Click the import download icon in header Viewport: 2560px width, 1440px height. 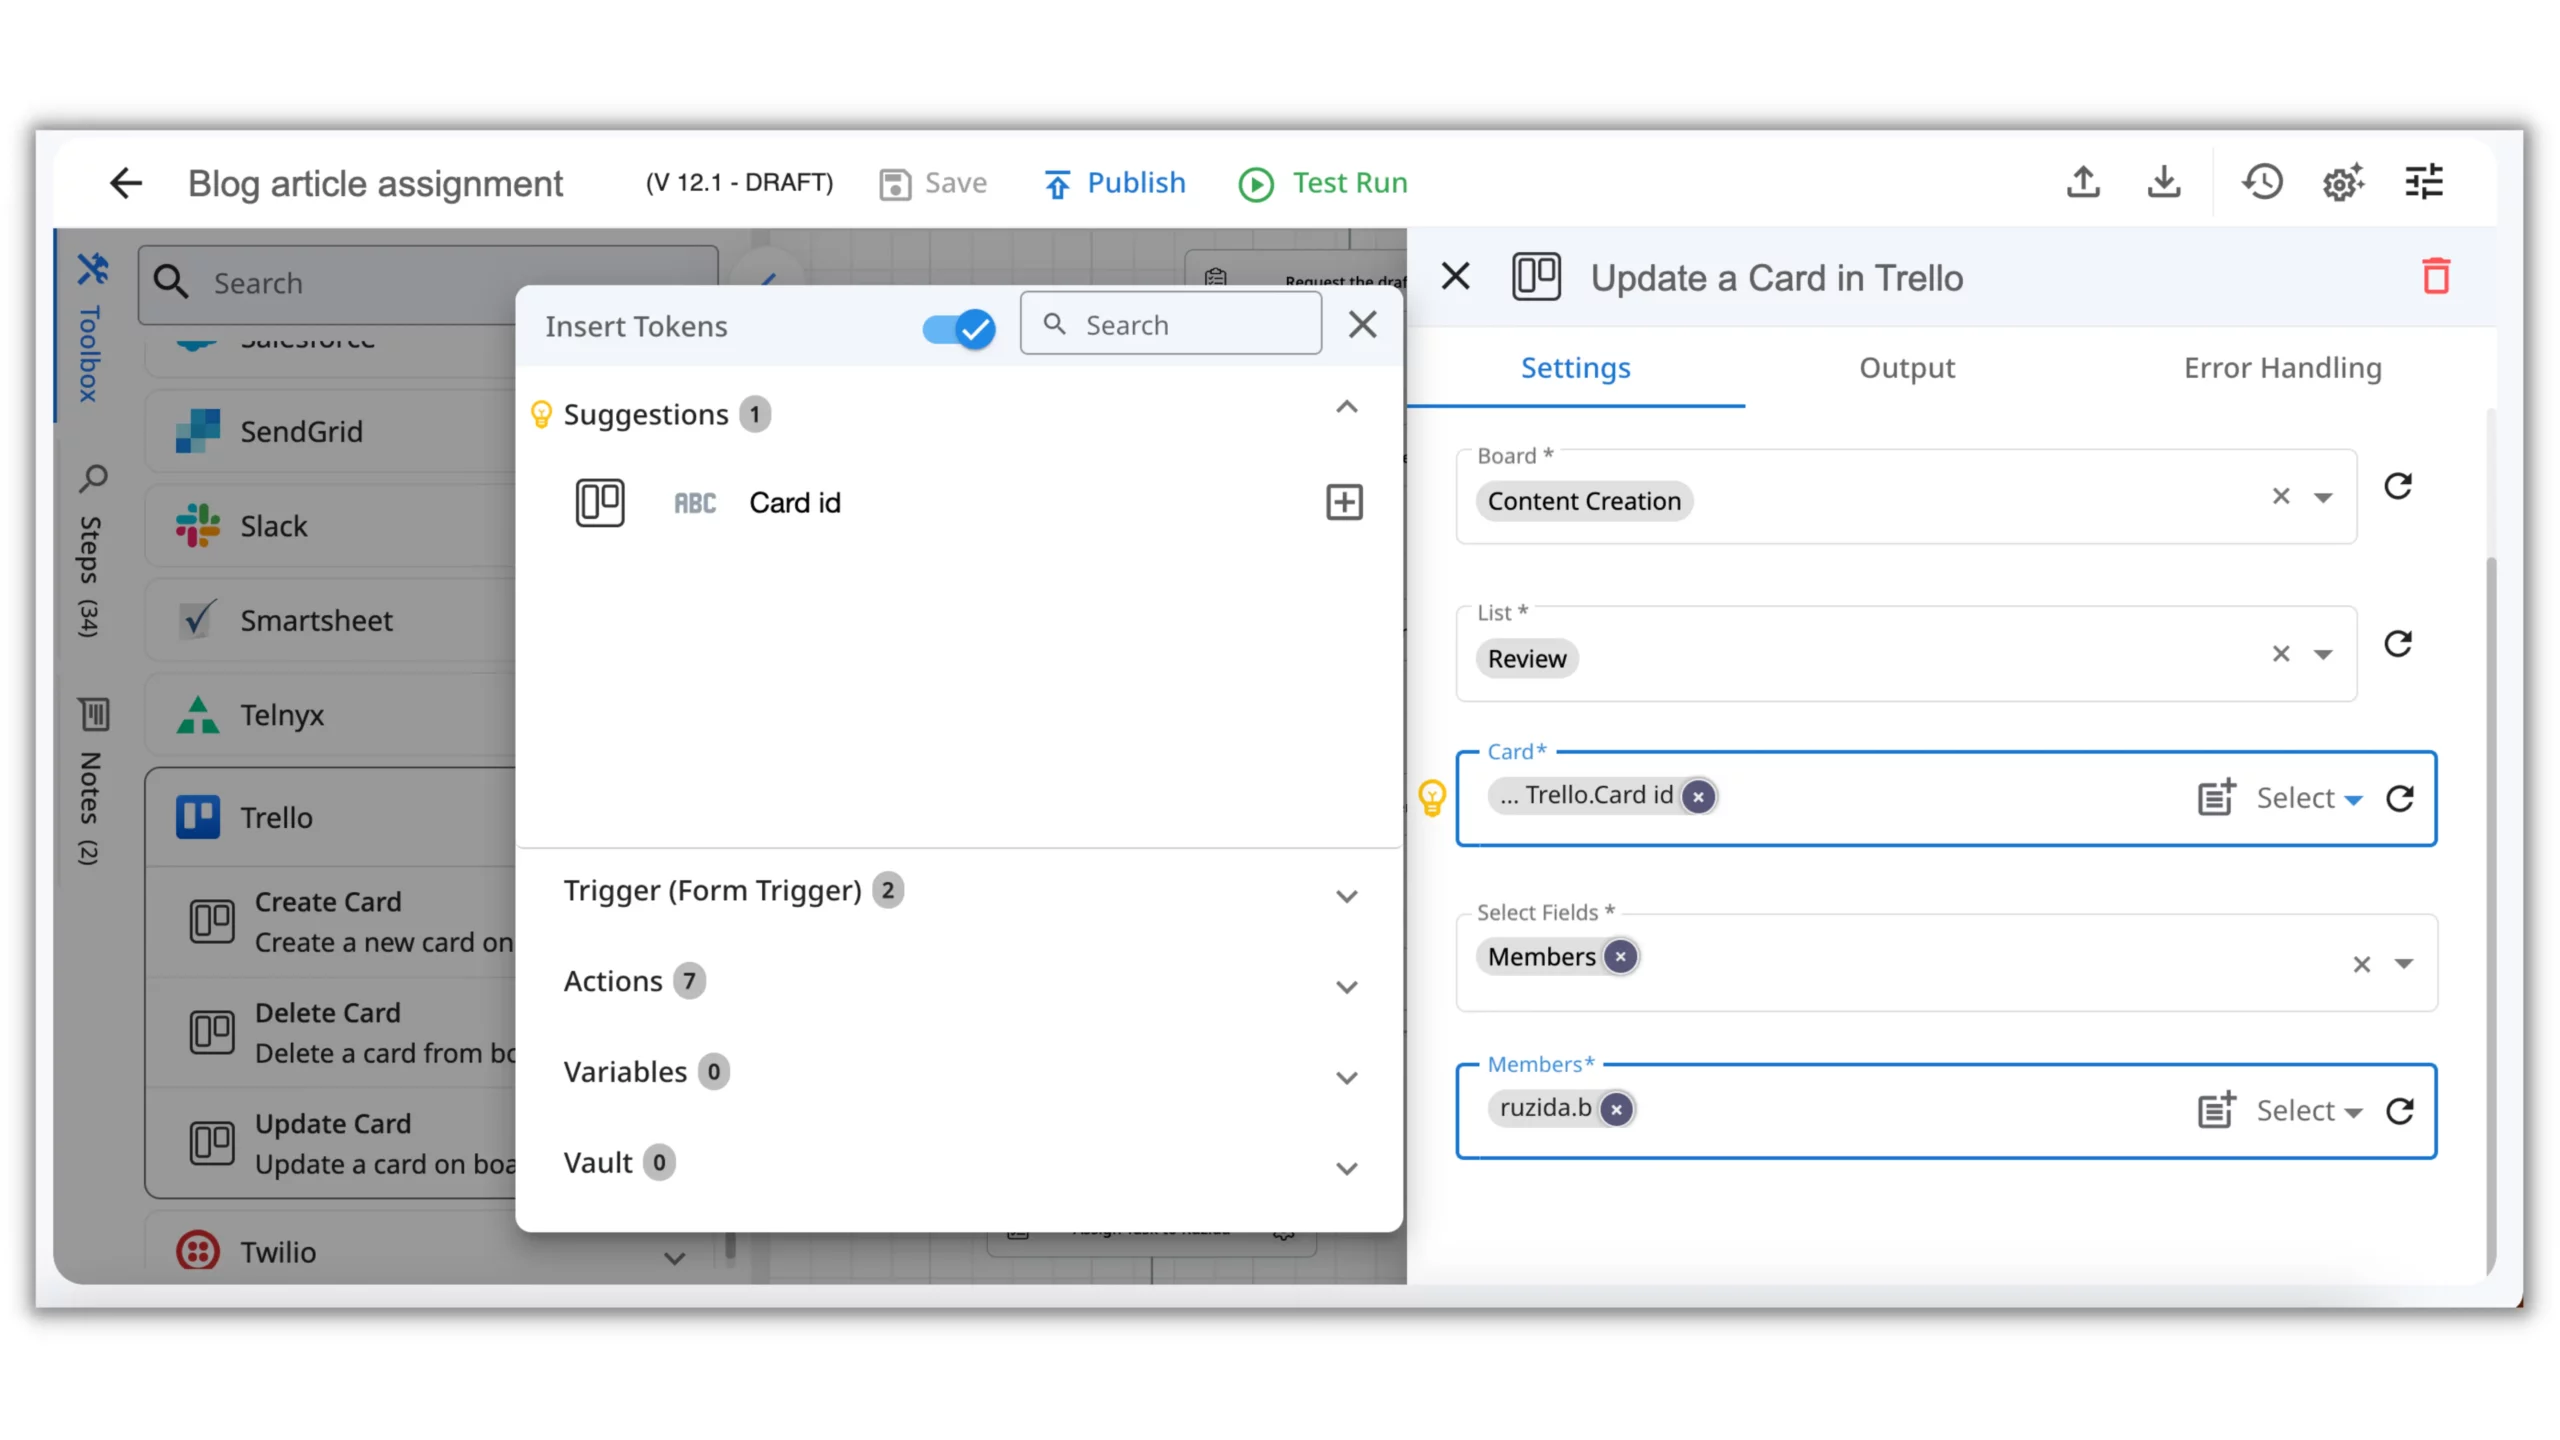[x=2164, y=182]
